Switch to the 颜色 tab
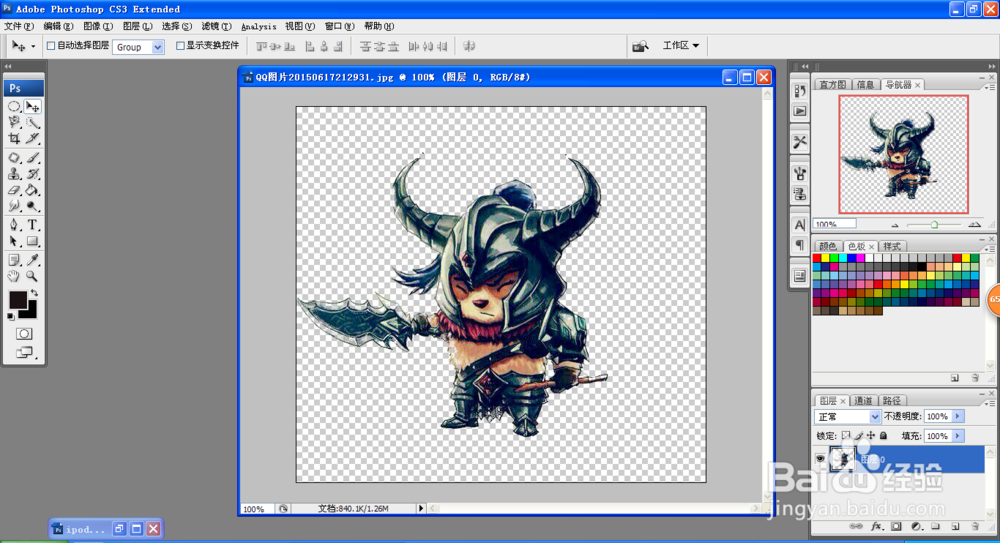The image size is (1000, 543). coord(828,246)
